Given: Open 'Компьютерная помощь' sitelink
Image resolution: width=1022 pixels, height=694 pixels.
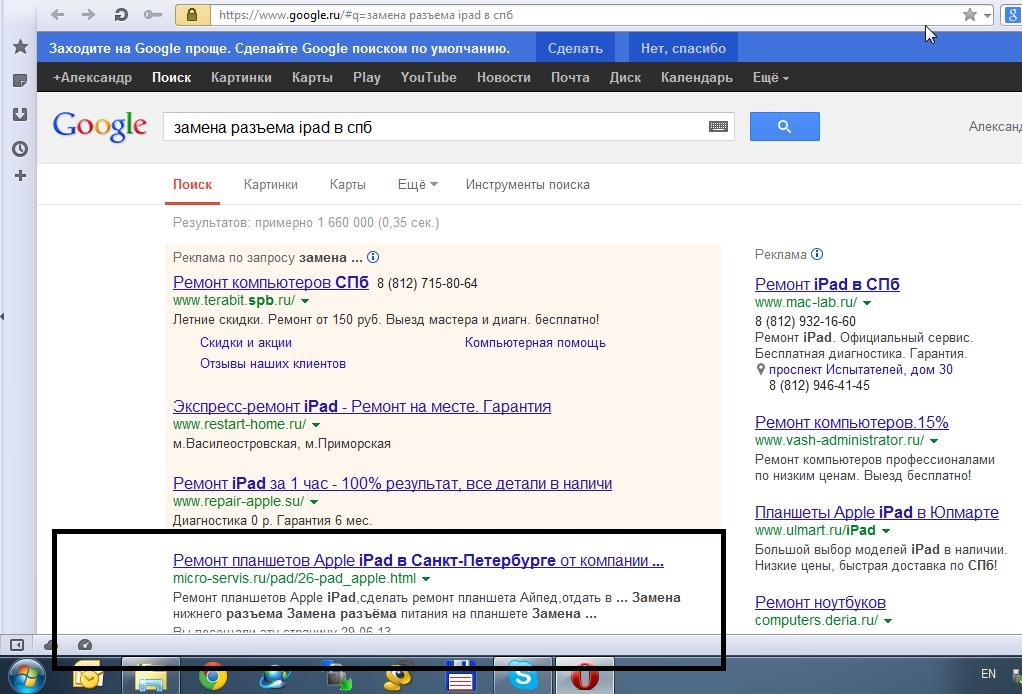Looking at the screenshot, I should pos(535,343).
